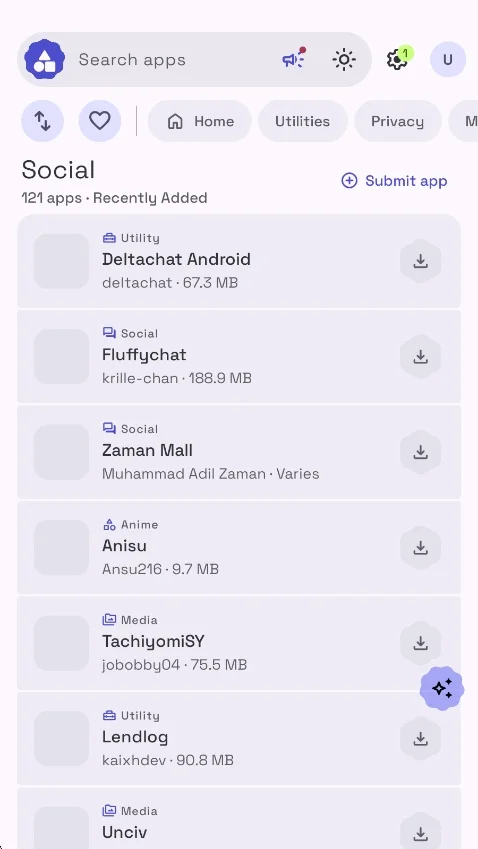Open the sort order arrows button
Screen dimensions: 478x849
point(43,121)
